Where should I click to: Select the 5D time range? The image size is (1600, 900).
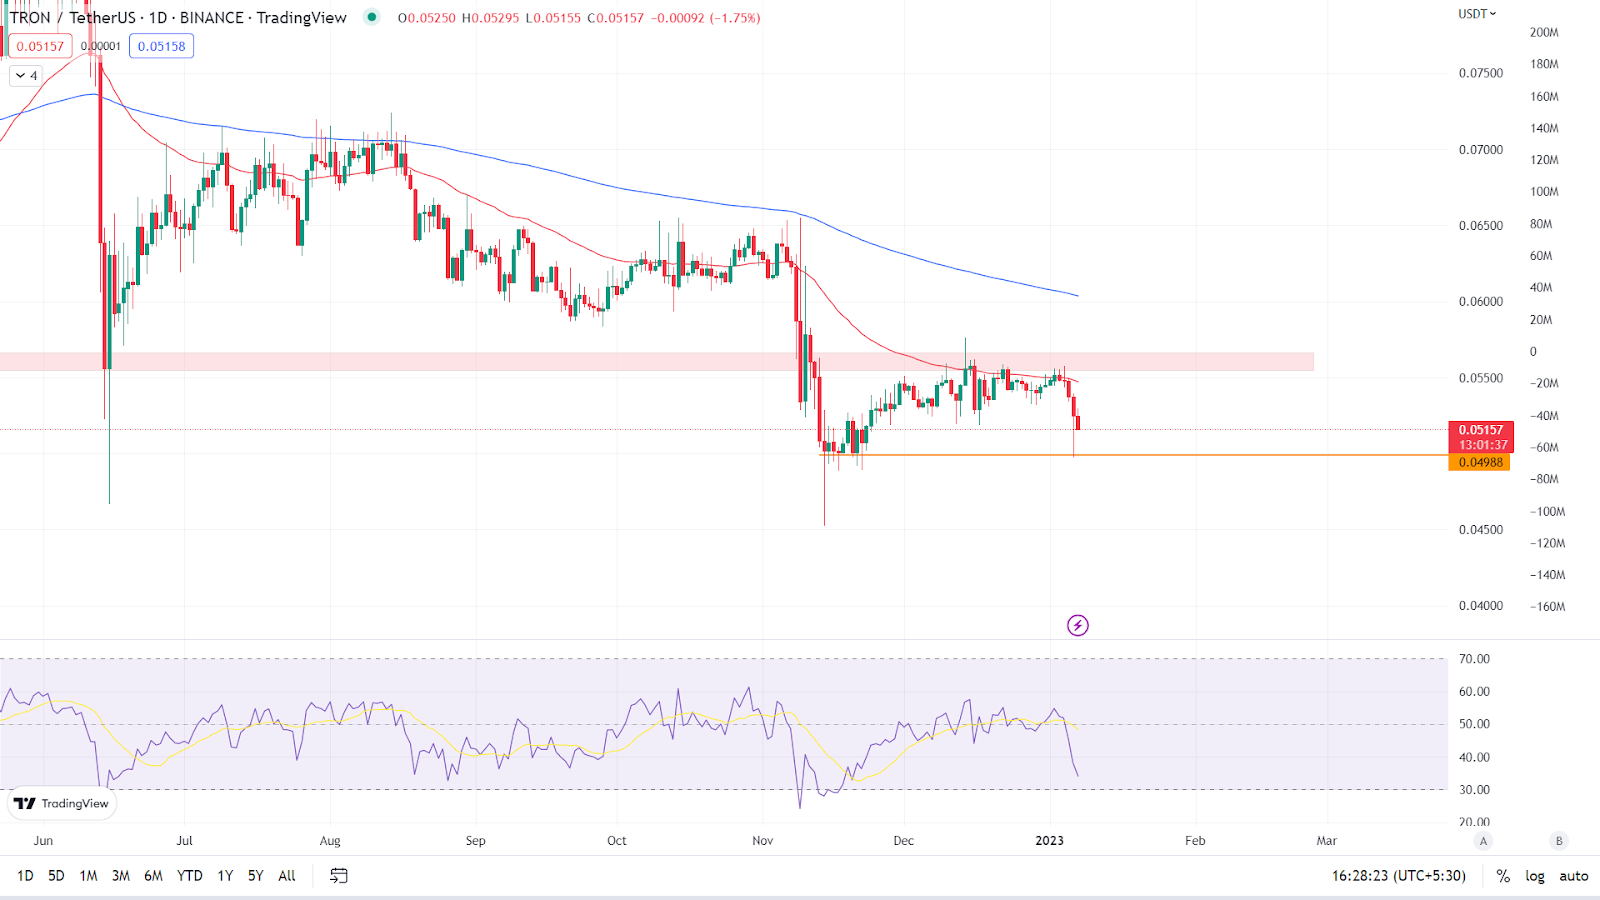pyautogui.click(x=56, y=876)
